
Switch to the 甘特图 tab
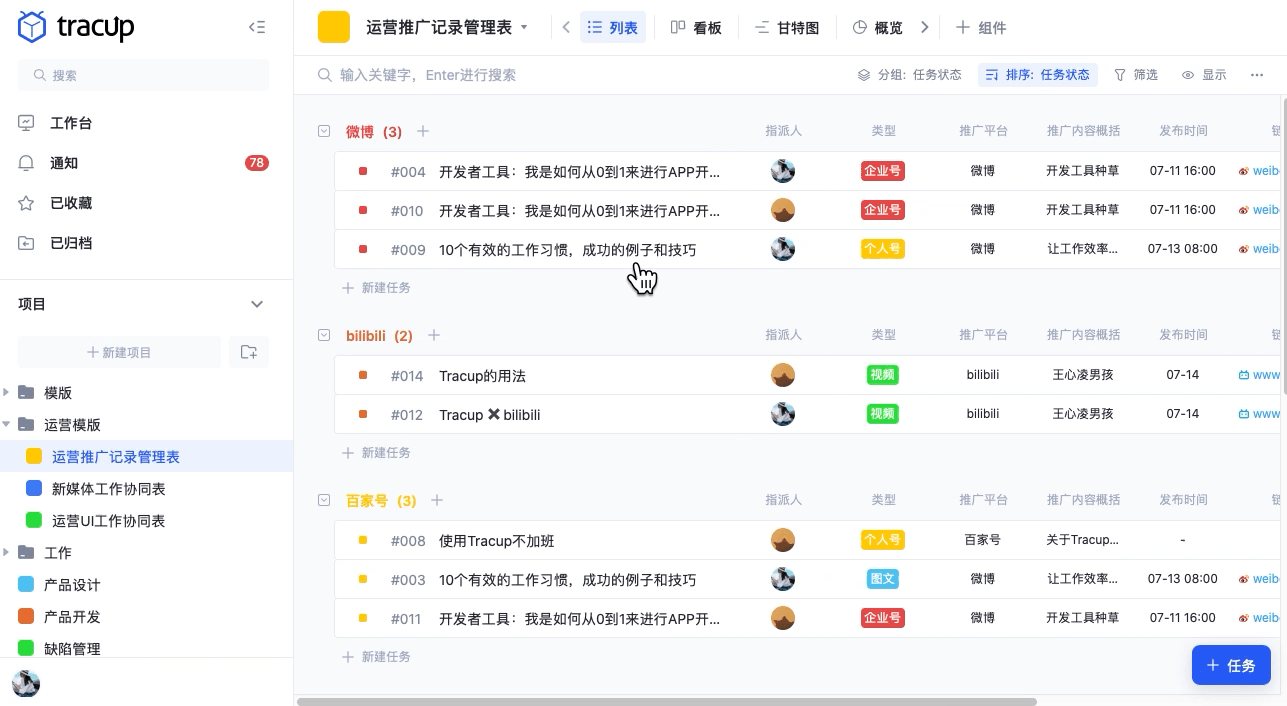[786, 27]
